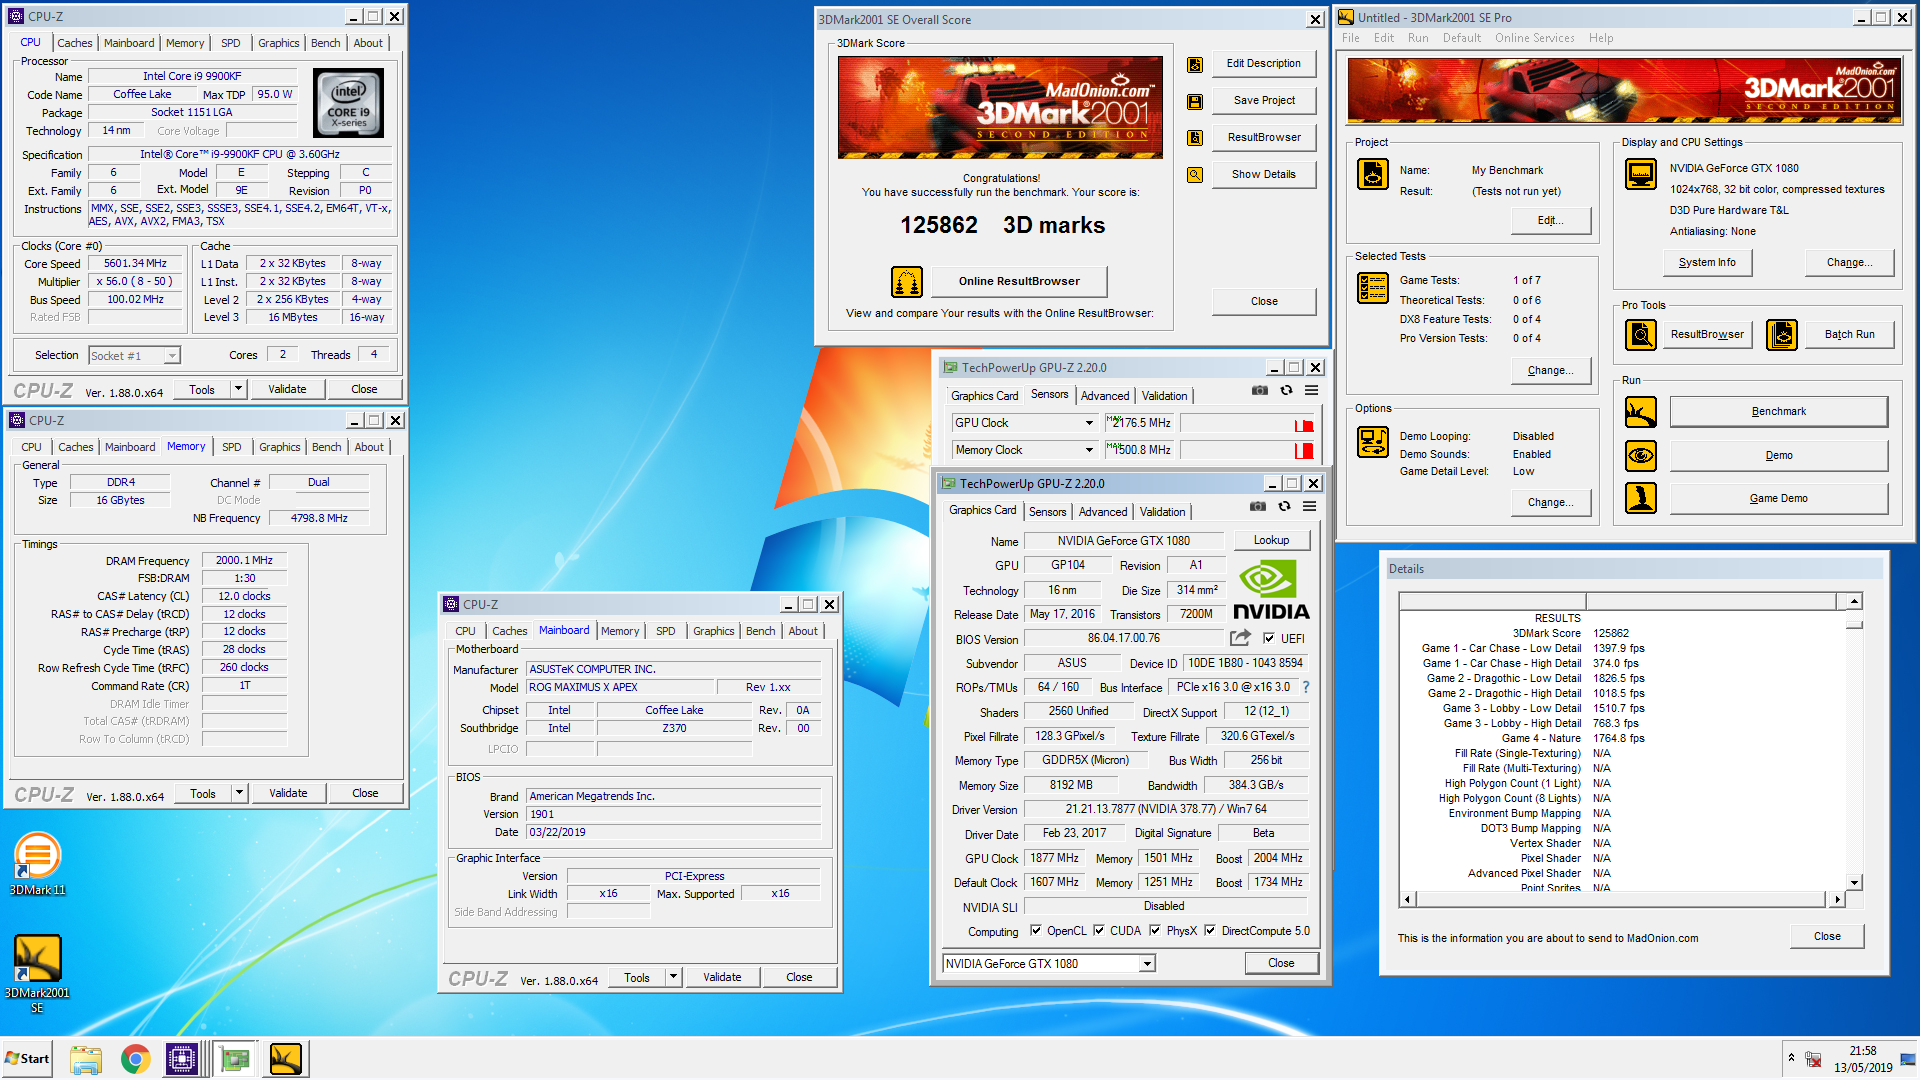Viewport: 1920px width, 1080px height.
Task: Open the Run menu in 3DMark2001
Action: (x=1418, y=38)
